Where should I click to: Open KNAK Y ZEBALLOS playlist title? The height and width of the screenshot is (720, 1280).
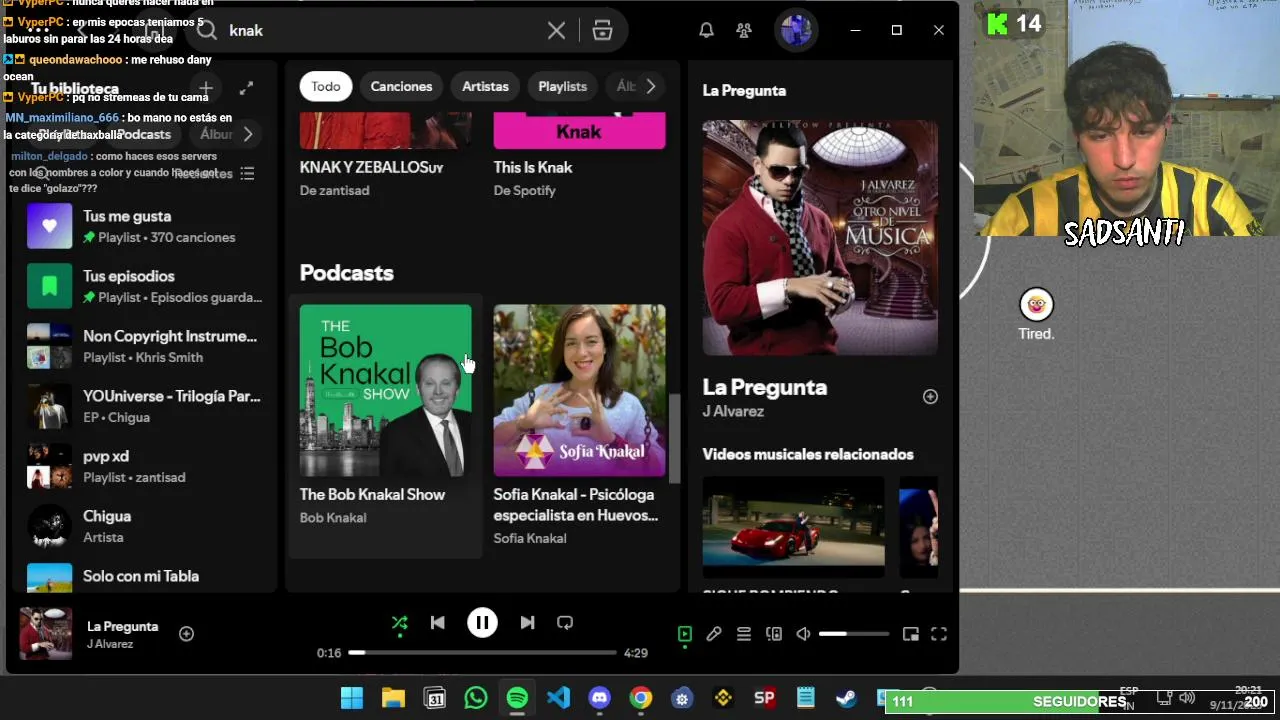point(371,167)
